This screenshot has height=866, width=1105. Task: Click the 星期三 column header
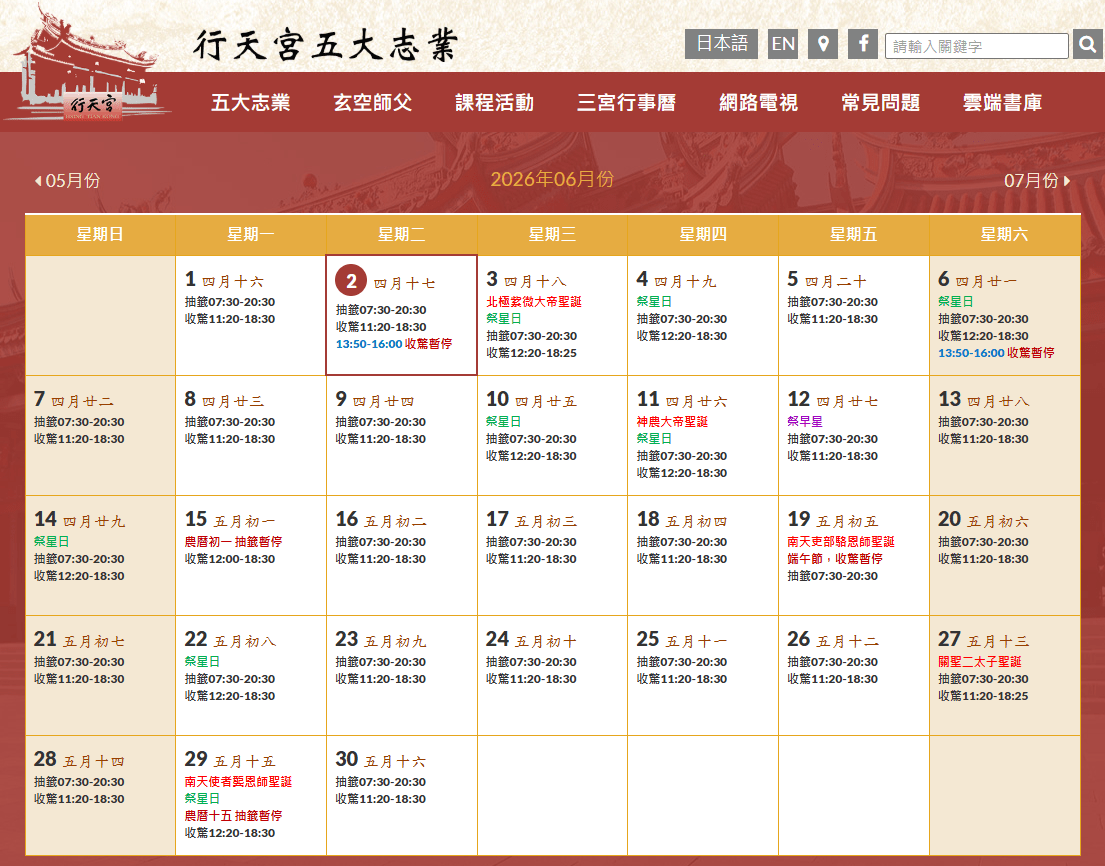pos(552,235)
